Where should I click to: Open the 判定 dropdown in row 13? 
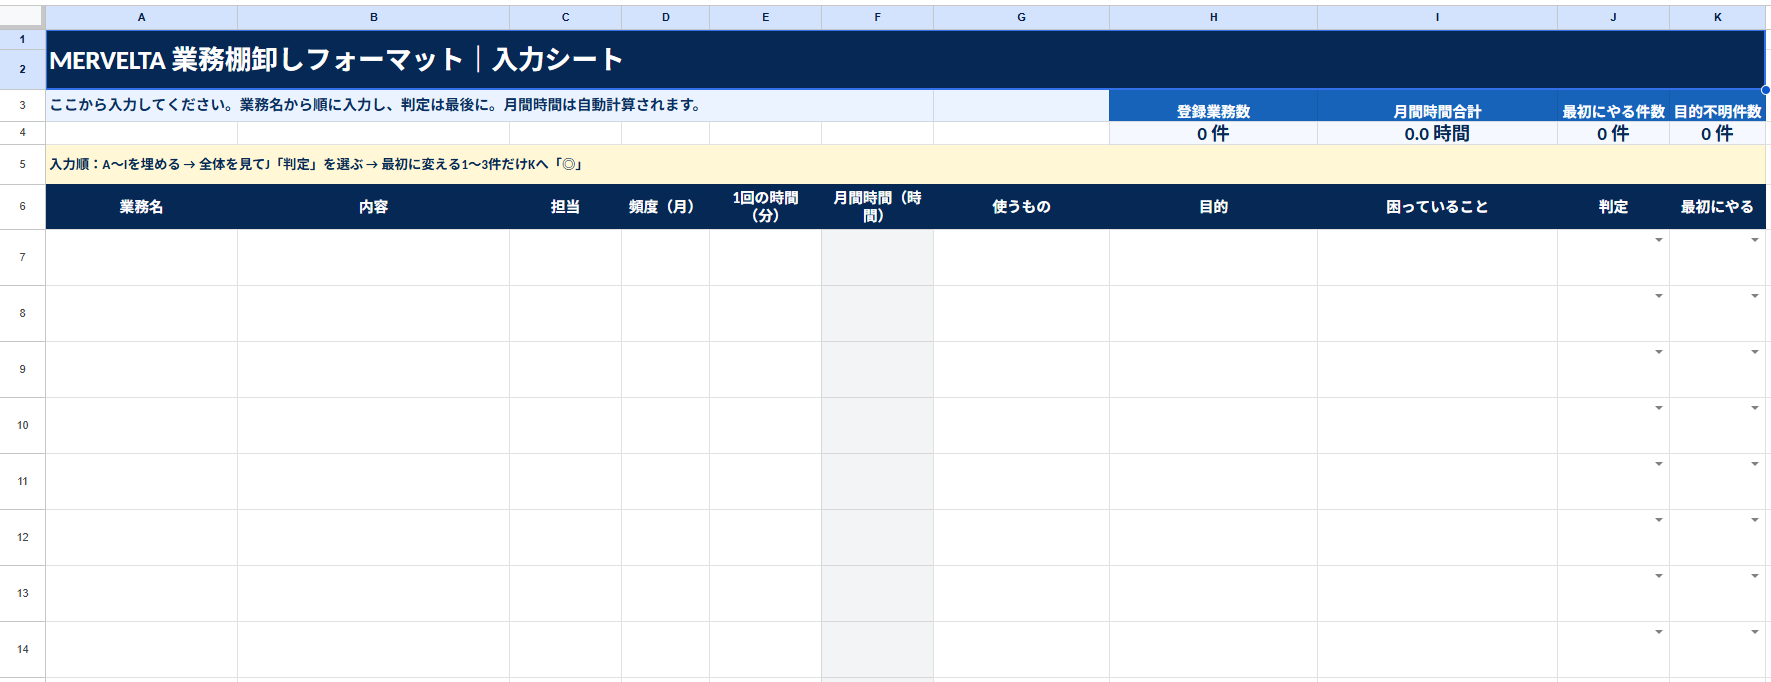(1659, 576)
